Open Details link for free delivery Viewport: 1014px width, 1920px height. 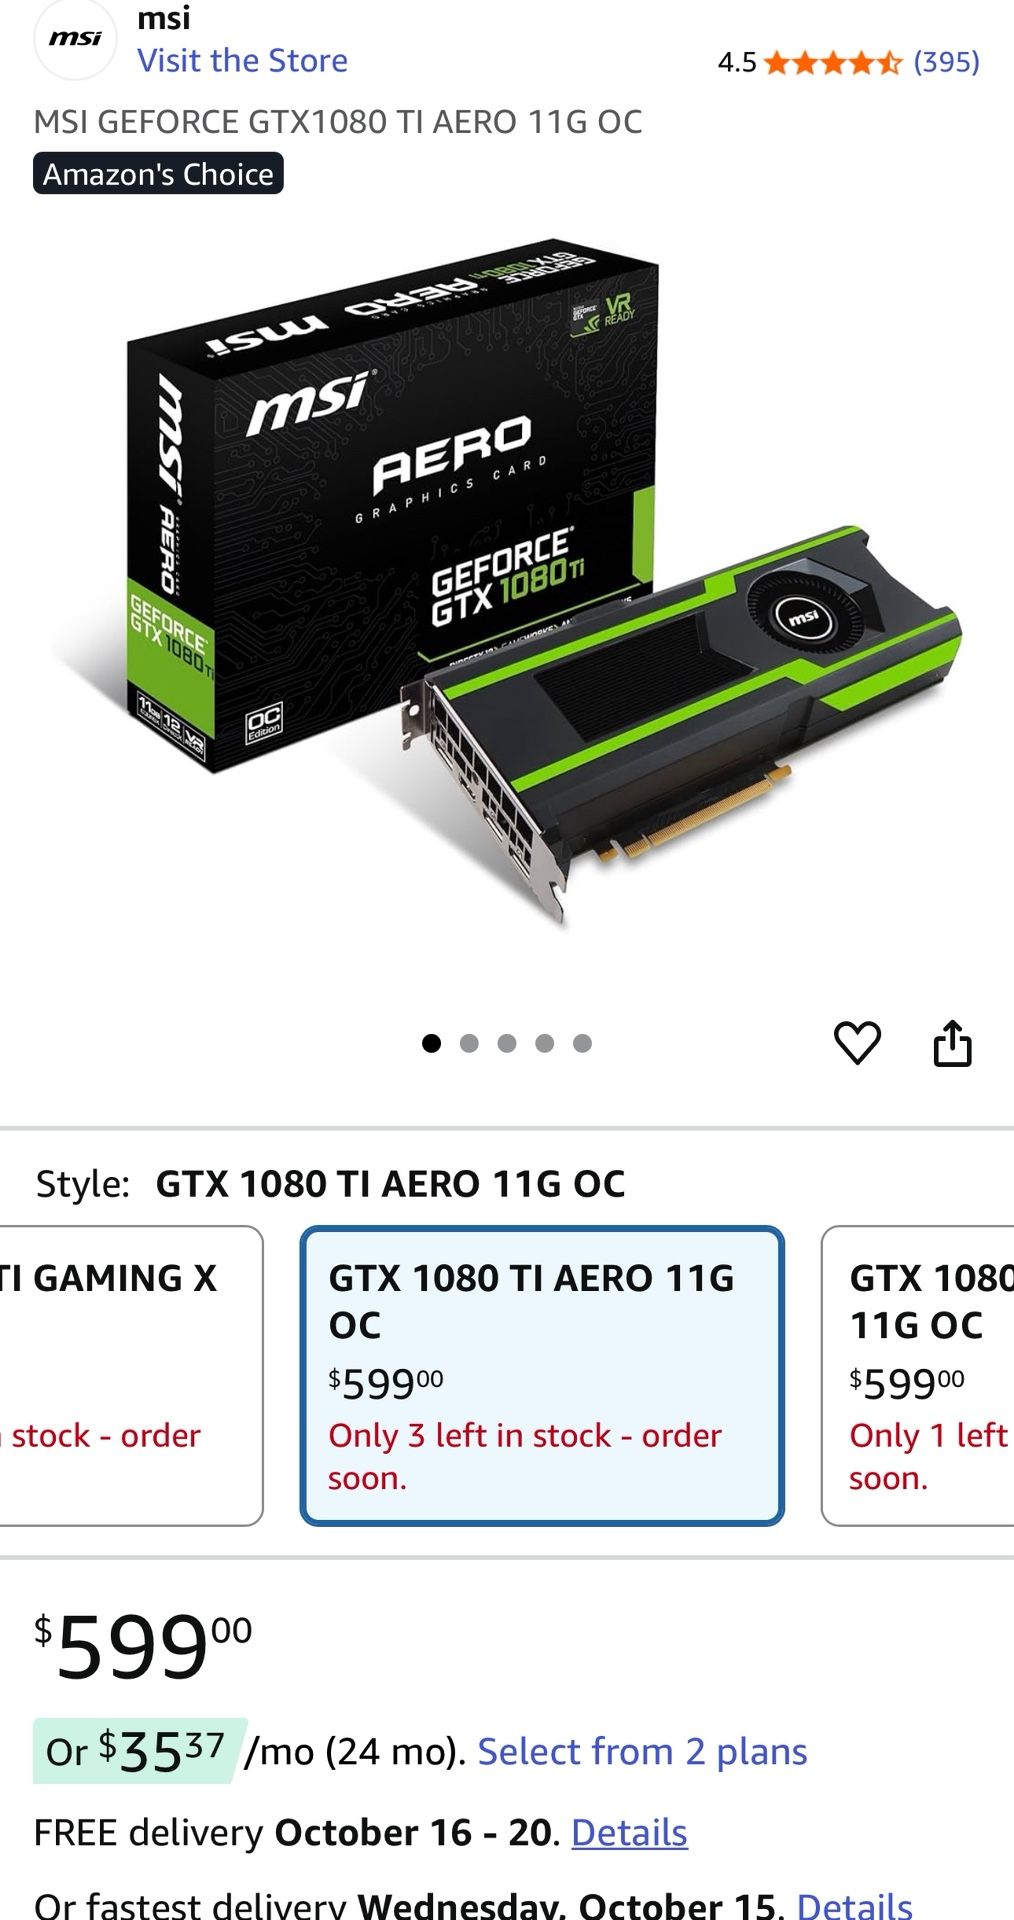[629, 1832]
